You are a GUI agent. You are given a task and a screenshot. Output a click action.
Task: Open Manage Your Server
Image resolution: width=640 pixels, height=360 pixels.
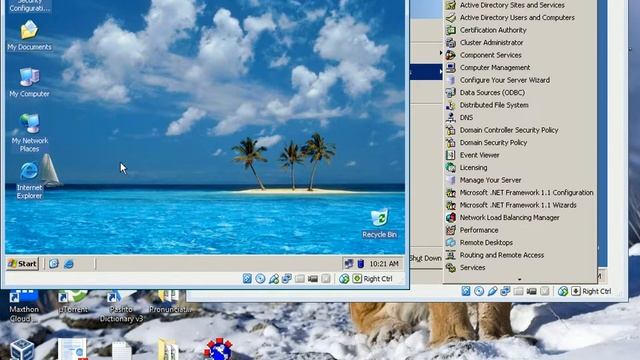point(520,180)
